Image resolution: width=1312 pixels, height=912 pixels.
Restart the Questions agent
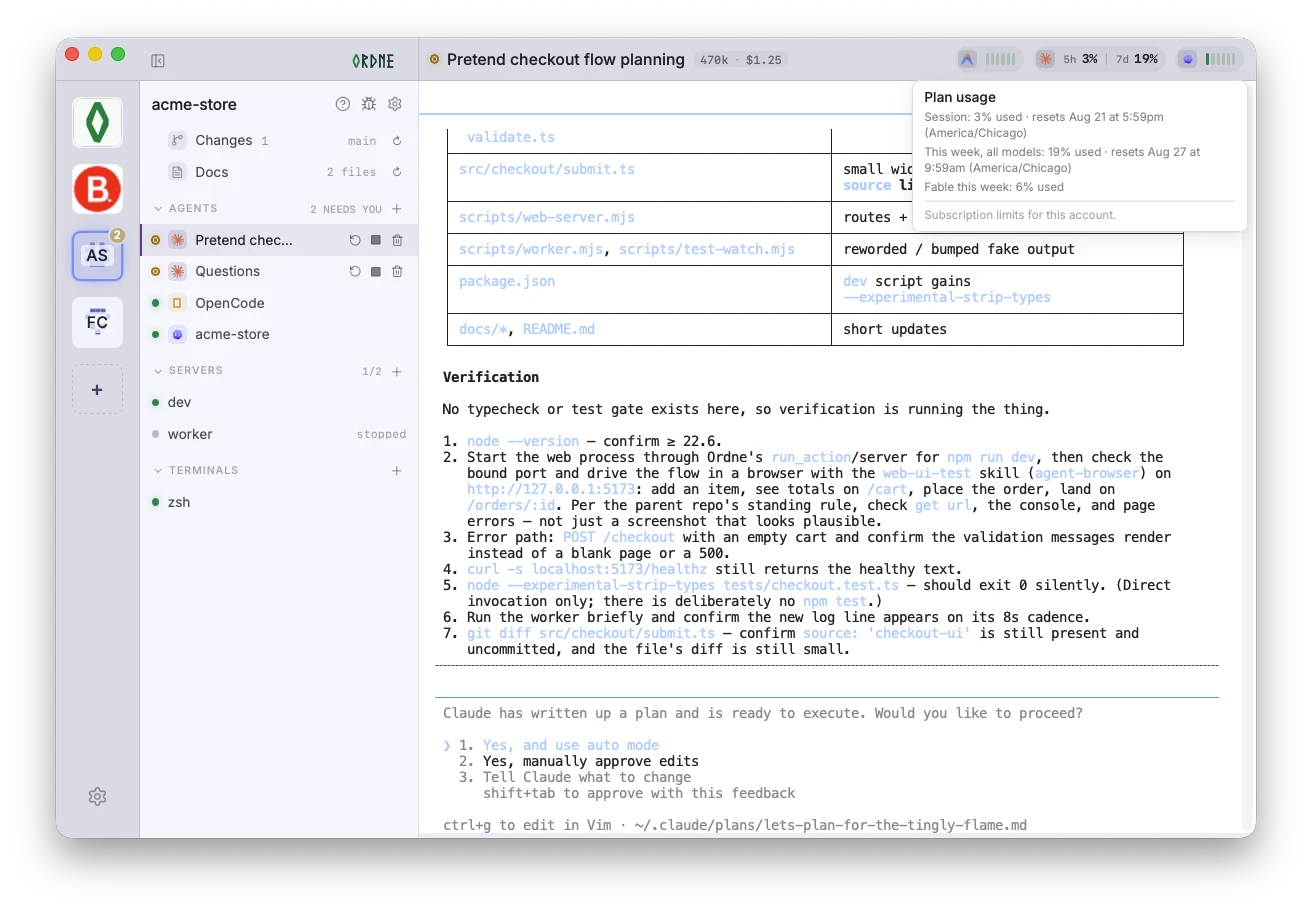click(x=355, y=272)
